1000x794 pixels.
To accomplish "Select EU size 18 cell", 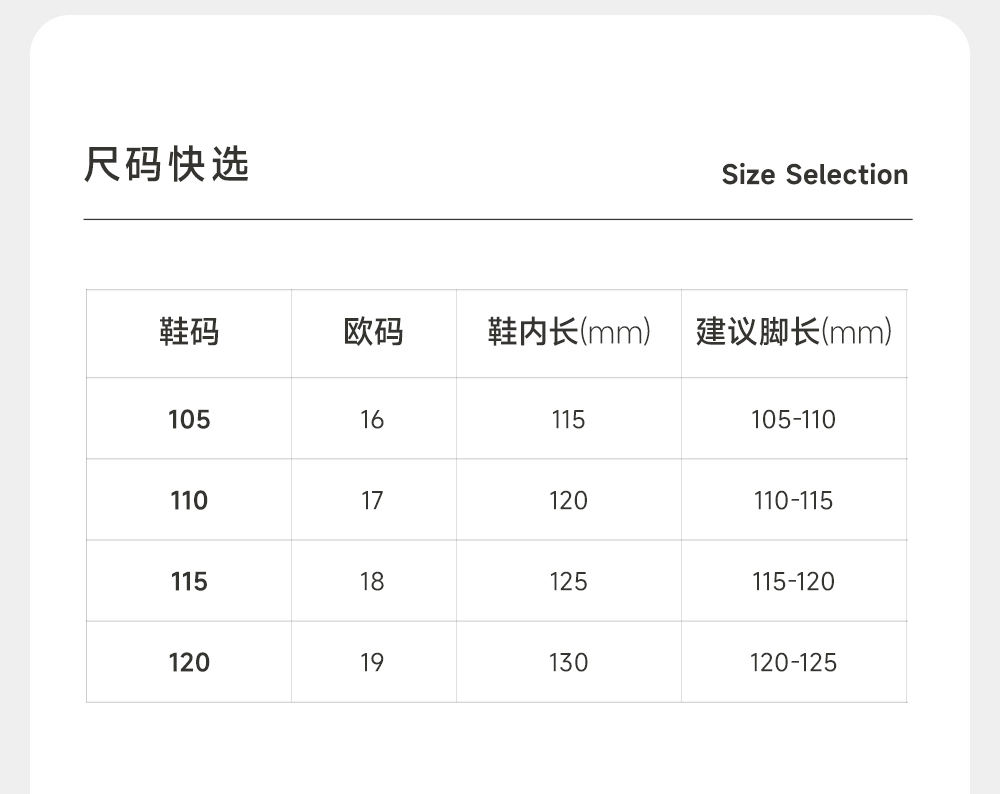I will tap(372, 582).
